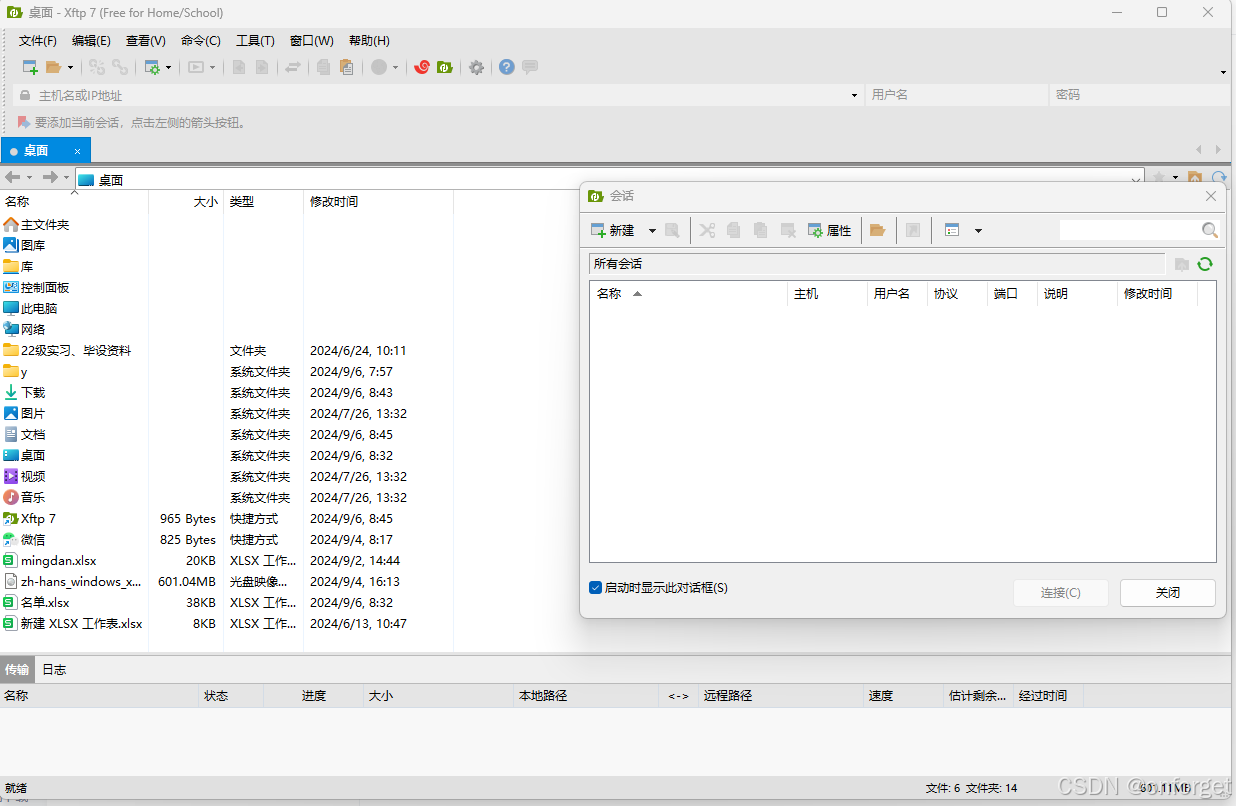Click the search field in Sessions dialog
Screen dimensions: 1236x806
[1130, 230]
